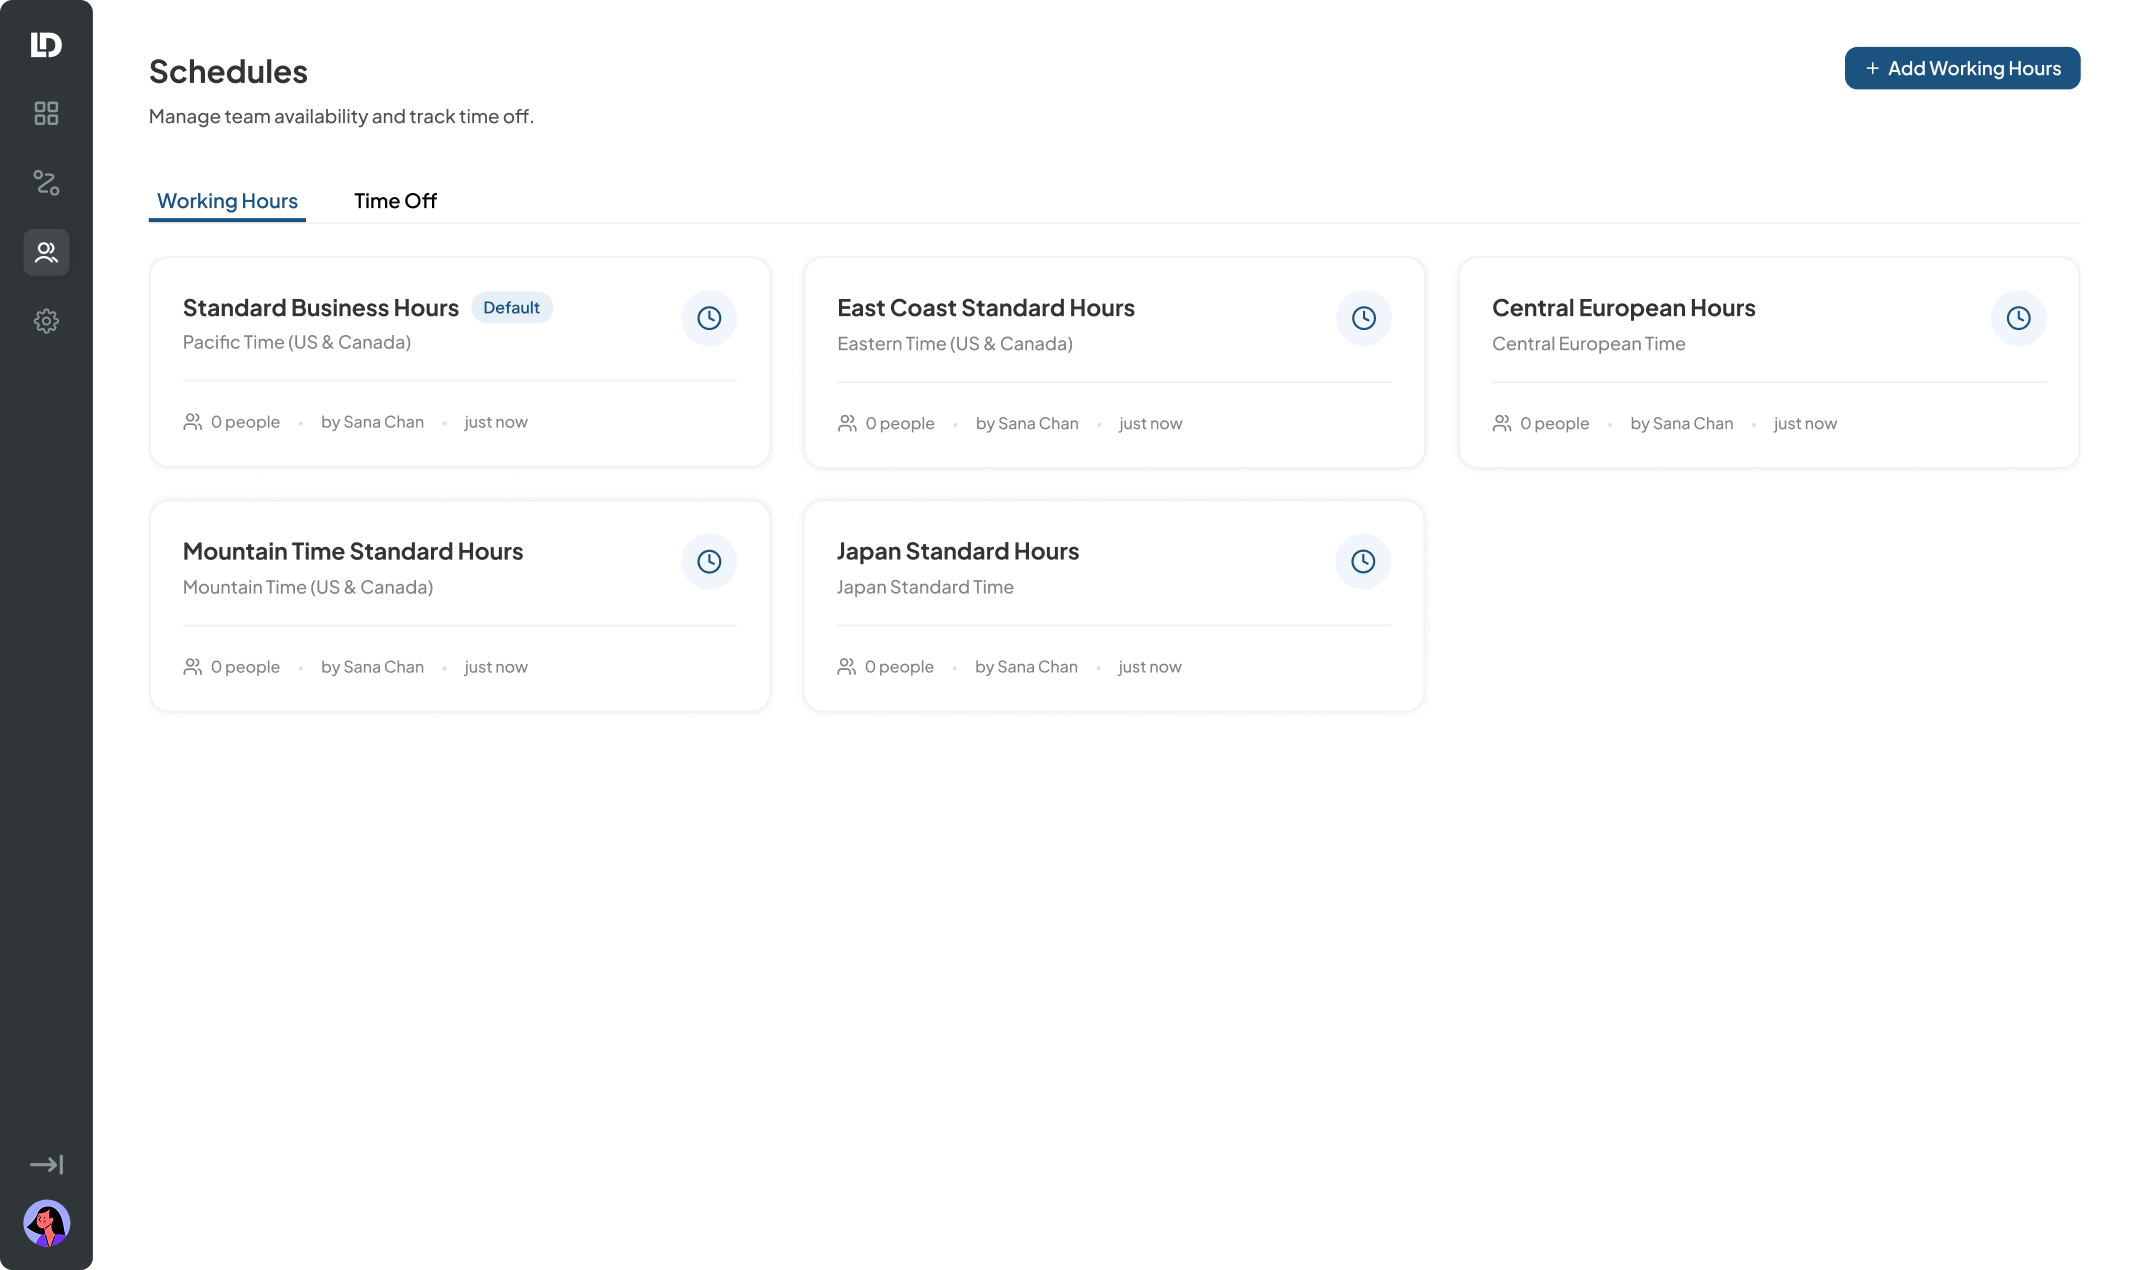Click '0 people' on the Japan Standard Hours card

coord(899,667)
